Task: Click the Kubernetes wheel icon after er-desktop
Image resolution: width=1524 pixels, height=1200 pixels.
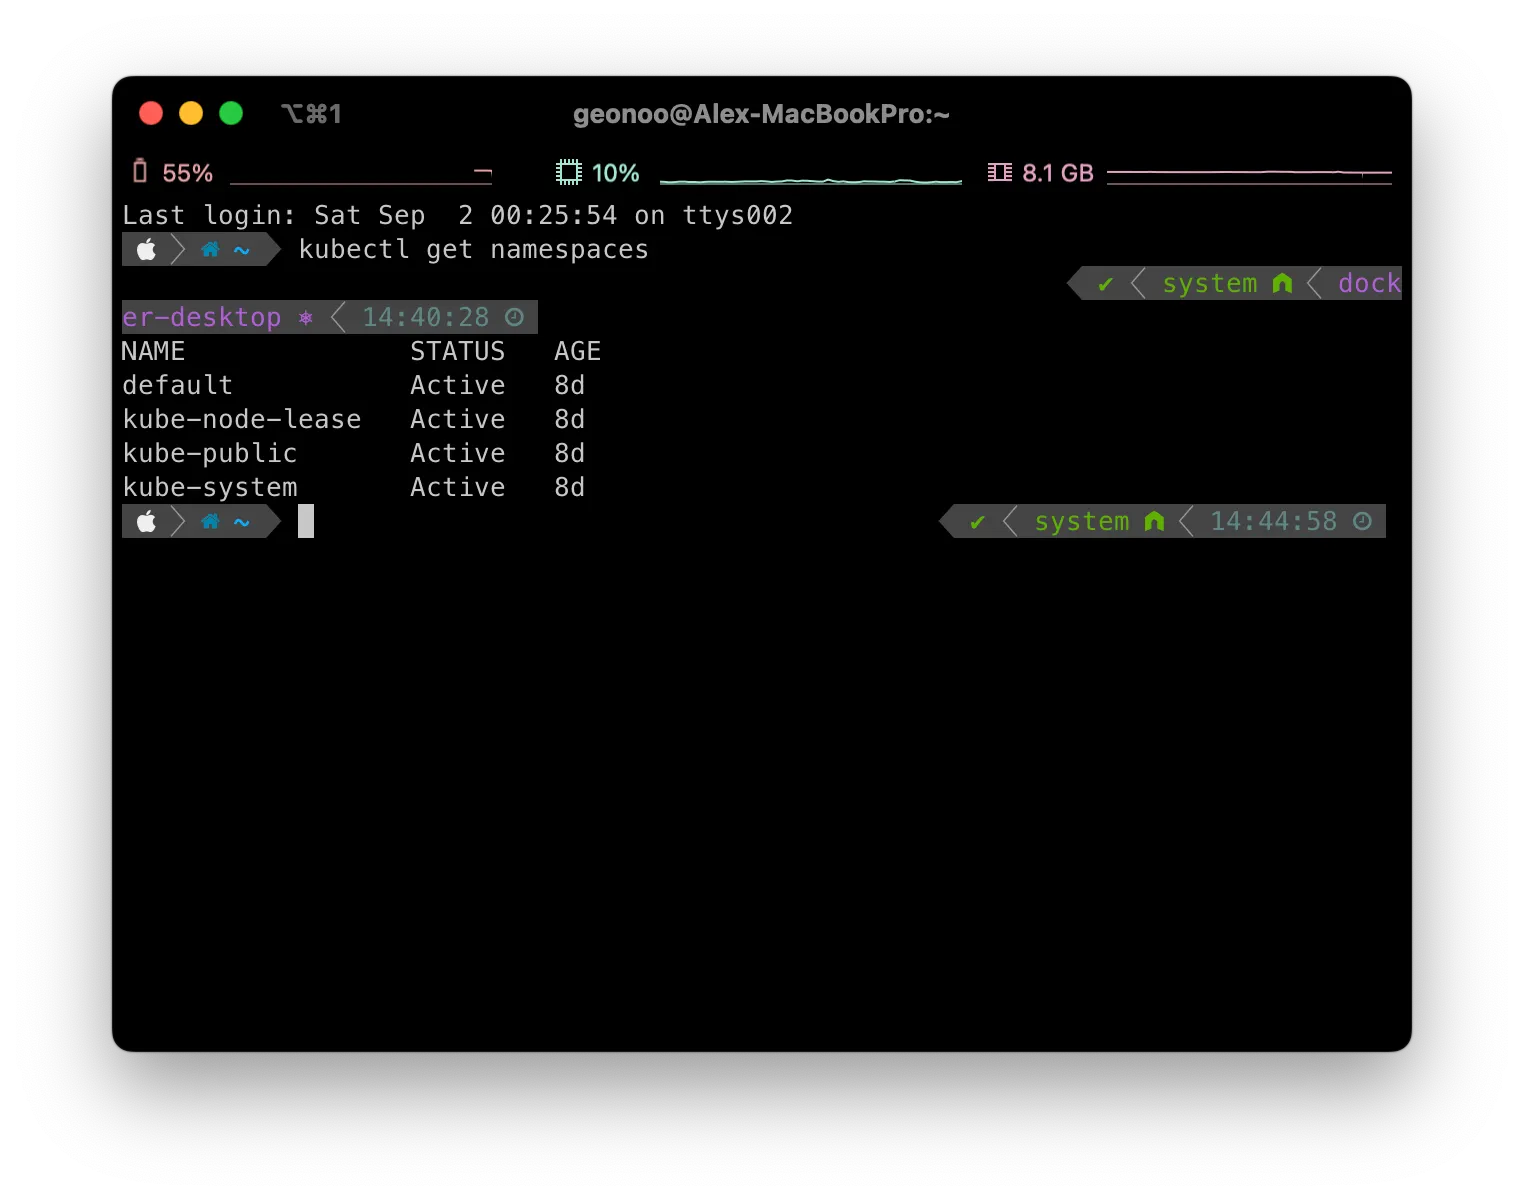Action: [306, 318]
